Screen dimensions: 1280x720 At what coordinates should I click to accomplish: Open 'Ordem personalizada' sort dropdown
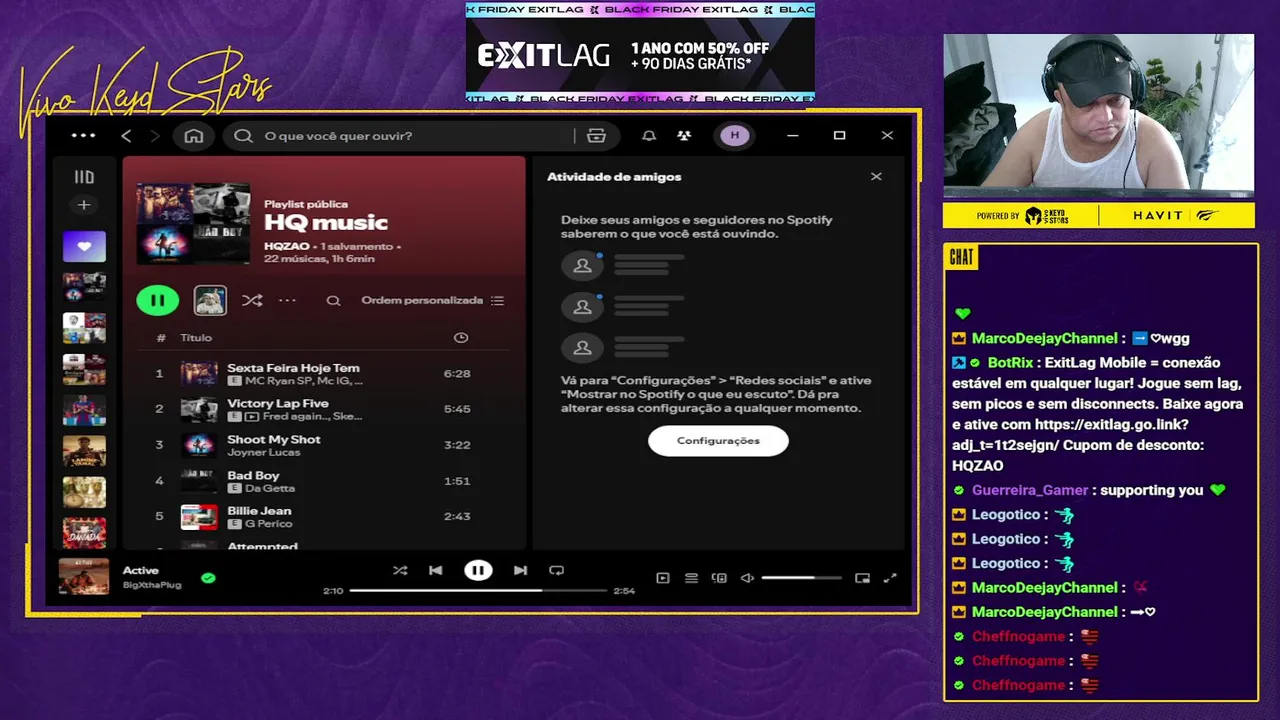[432, 300]
